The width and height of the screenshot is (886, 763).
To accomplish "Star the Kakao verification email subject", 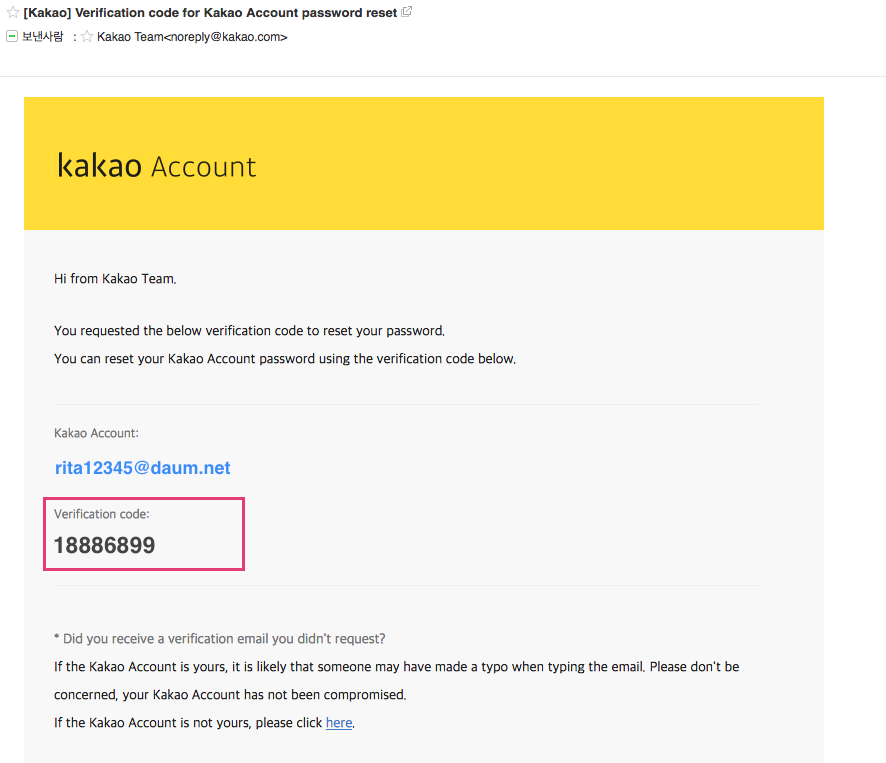I will 13,13.
